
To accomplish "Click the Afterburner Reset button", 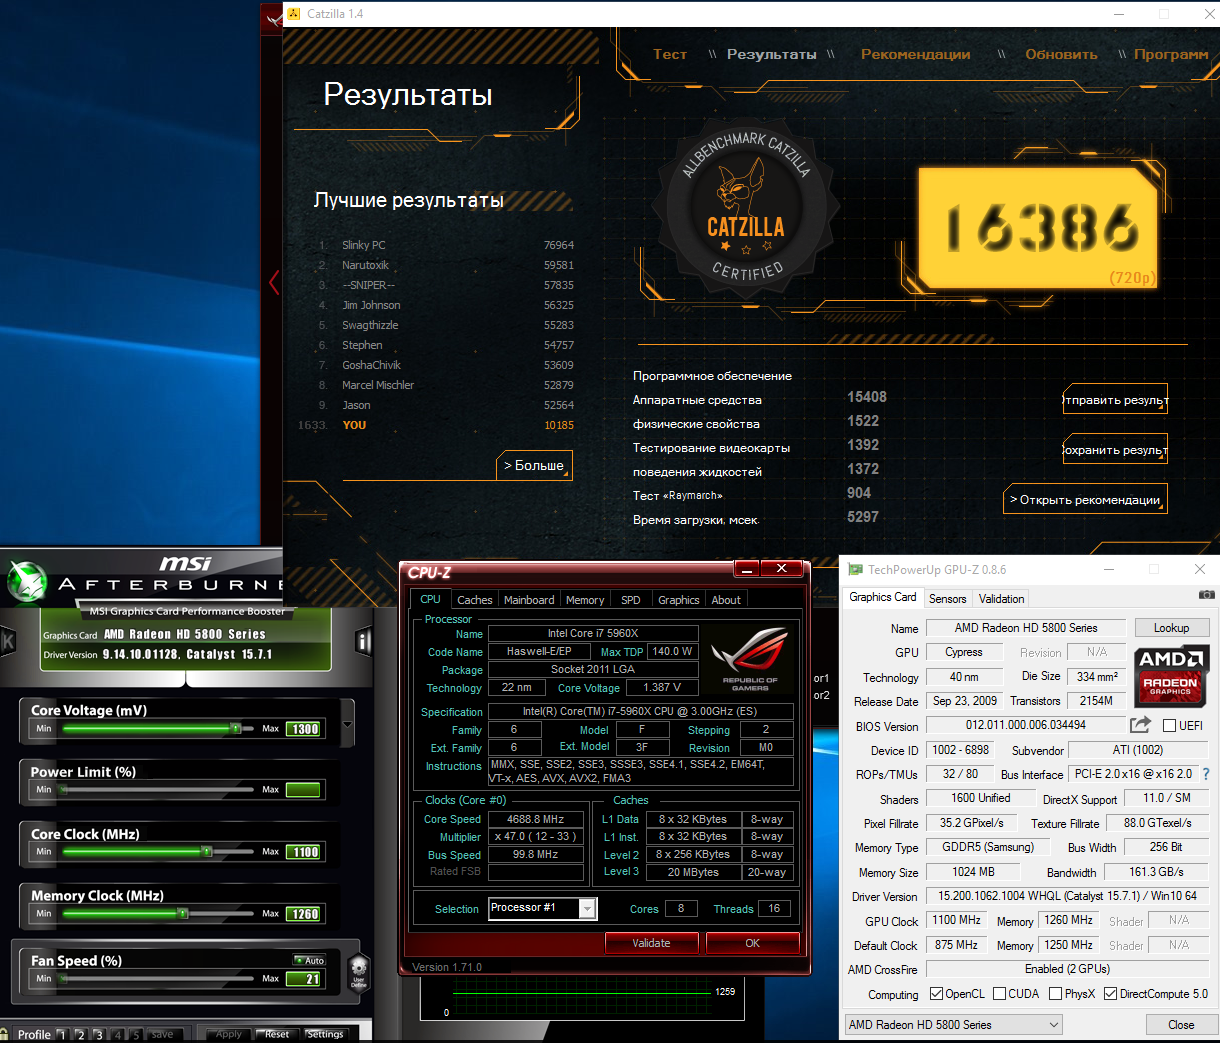I will [277, 1034].
